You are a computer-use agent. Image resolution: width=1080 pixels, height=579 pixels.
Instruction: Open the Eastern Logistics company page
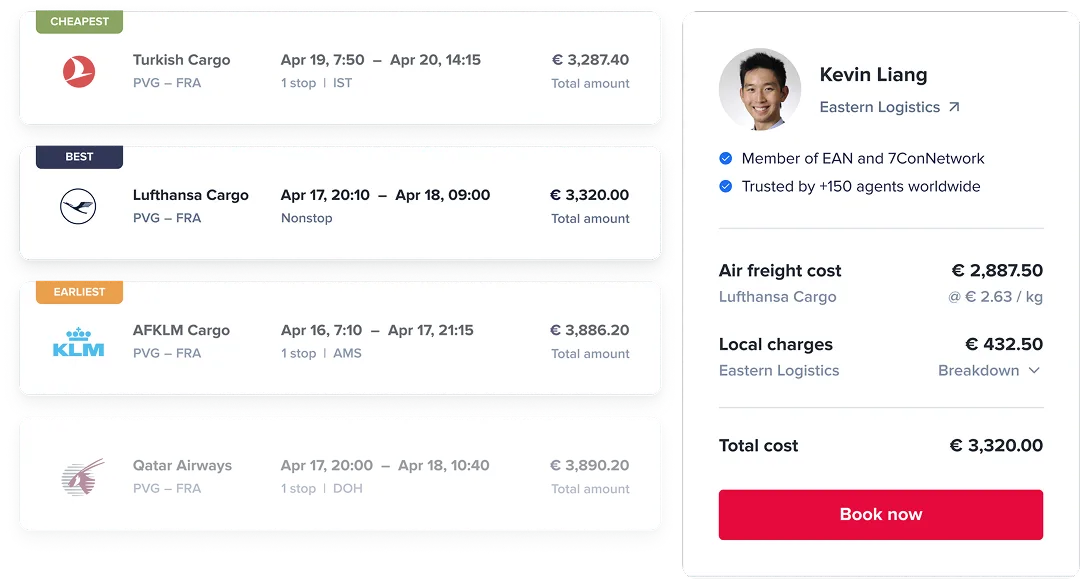point(878,106)
